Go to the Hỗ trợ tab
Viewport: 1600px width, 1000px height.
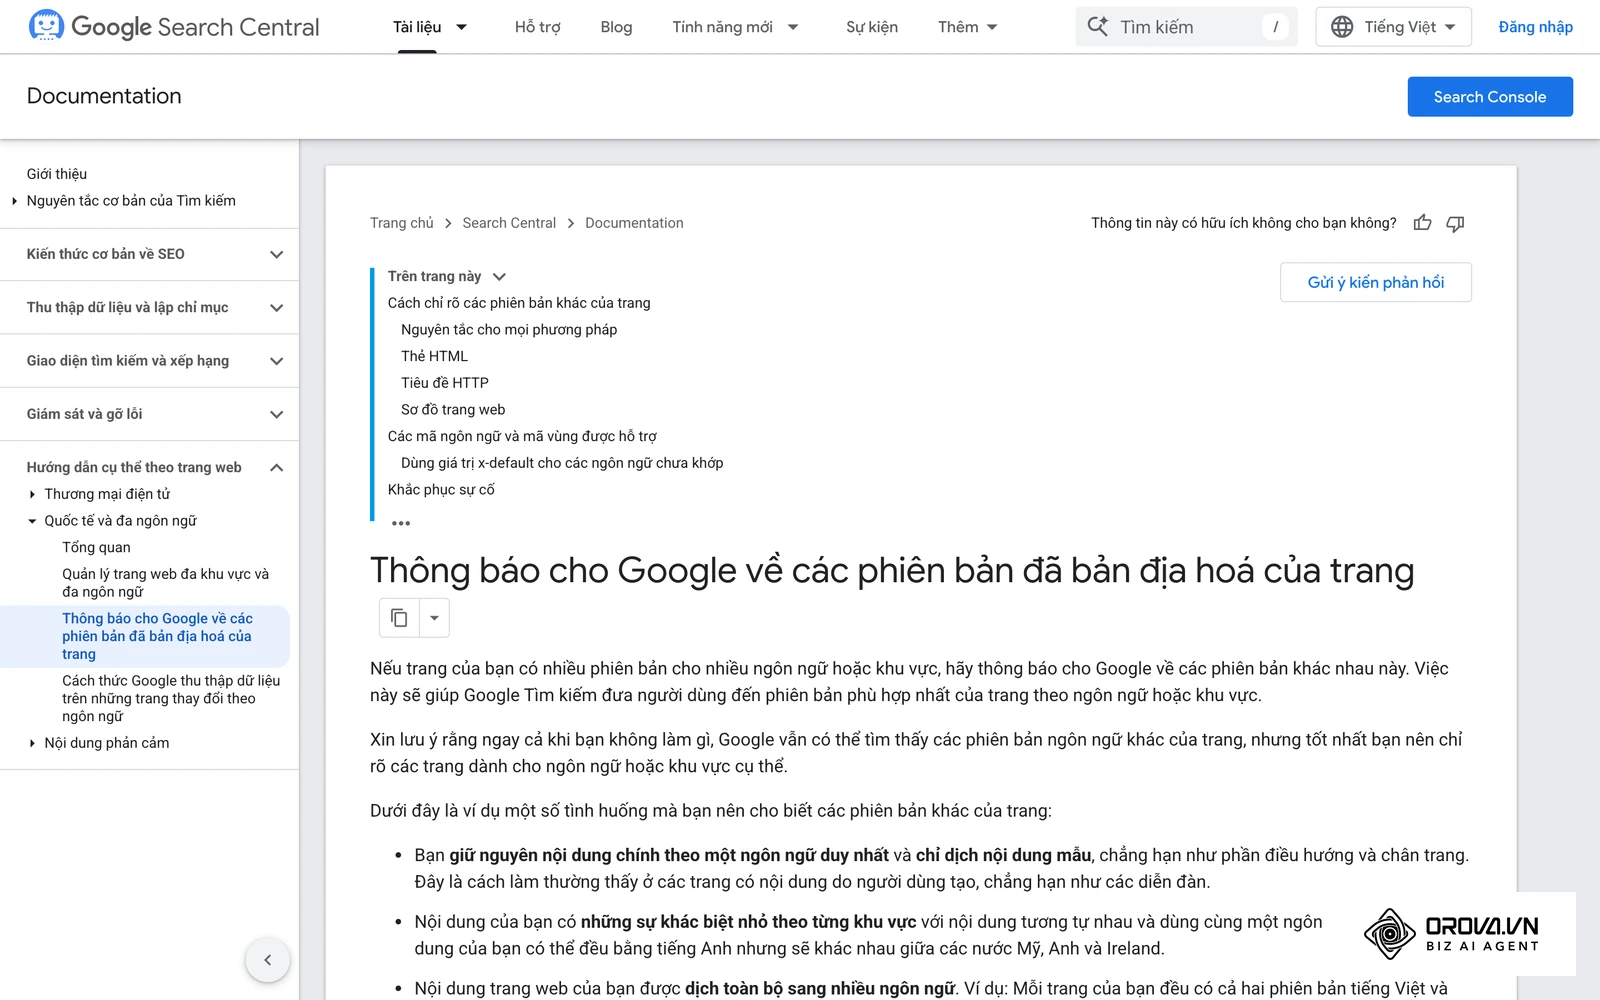click(x=537, y=27)
